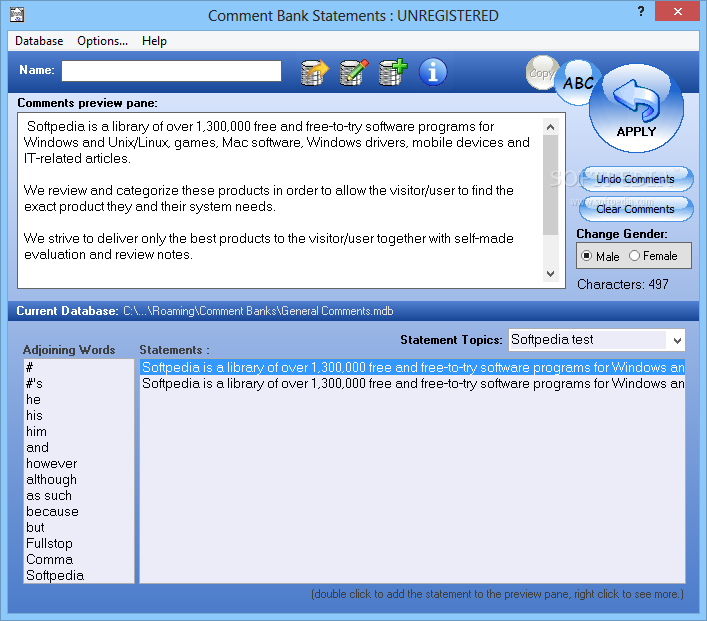Select adjoining word 'however'
This screenshot has width=707, height=621.
tap(79, 464)
